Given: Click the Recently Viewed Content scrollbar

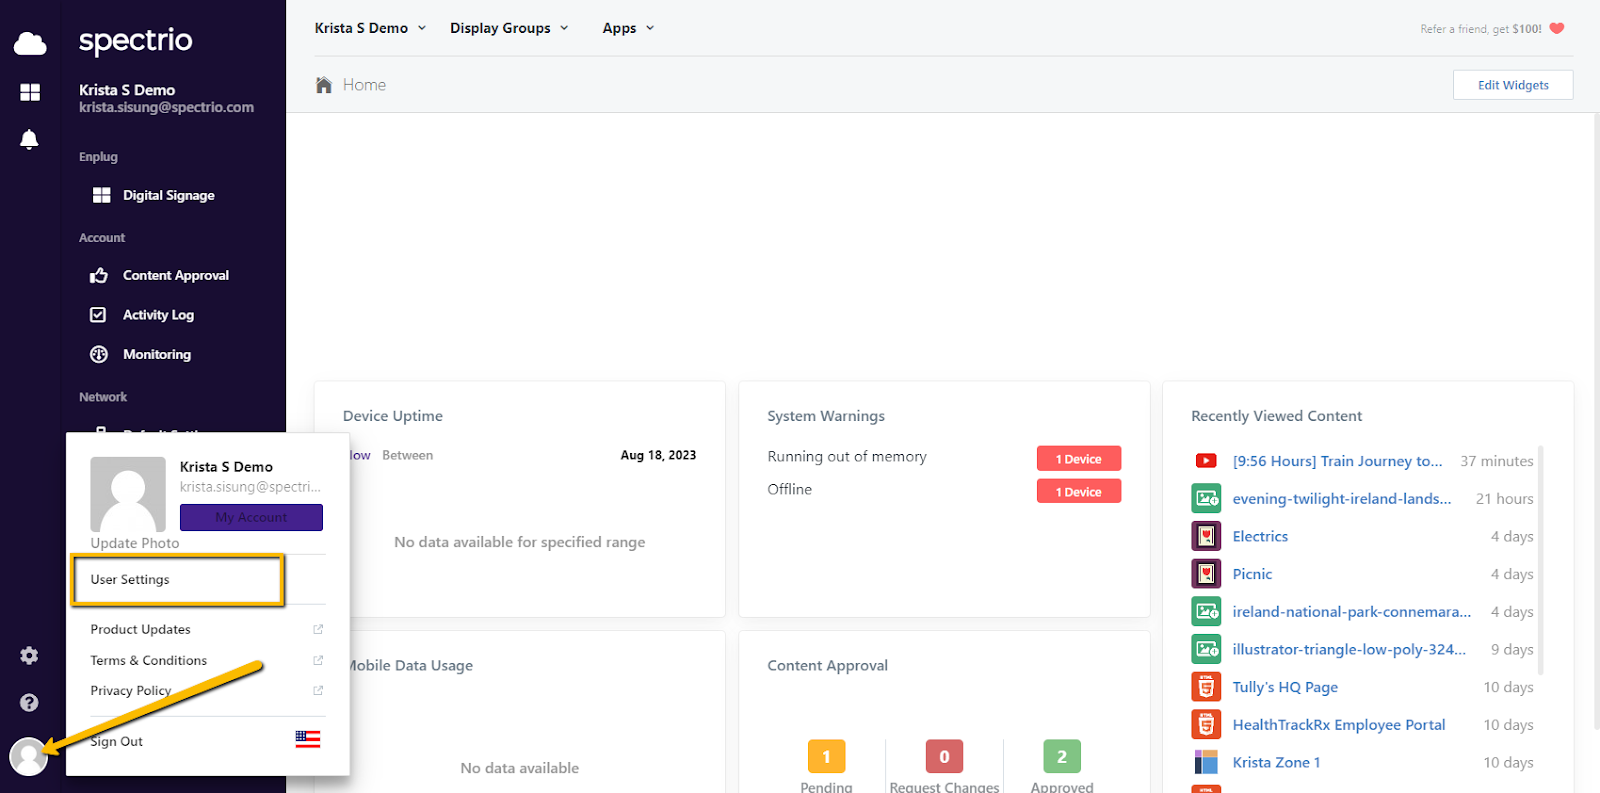Looking at the screenshot, I should coord(1540,560).
